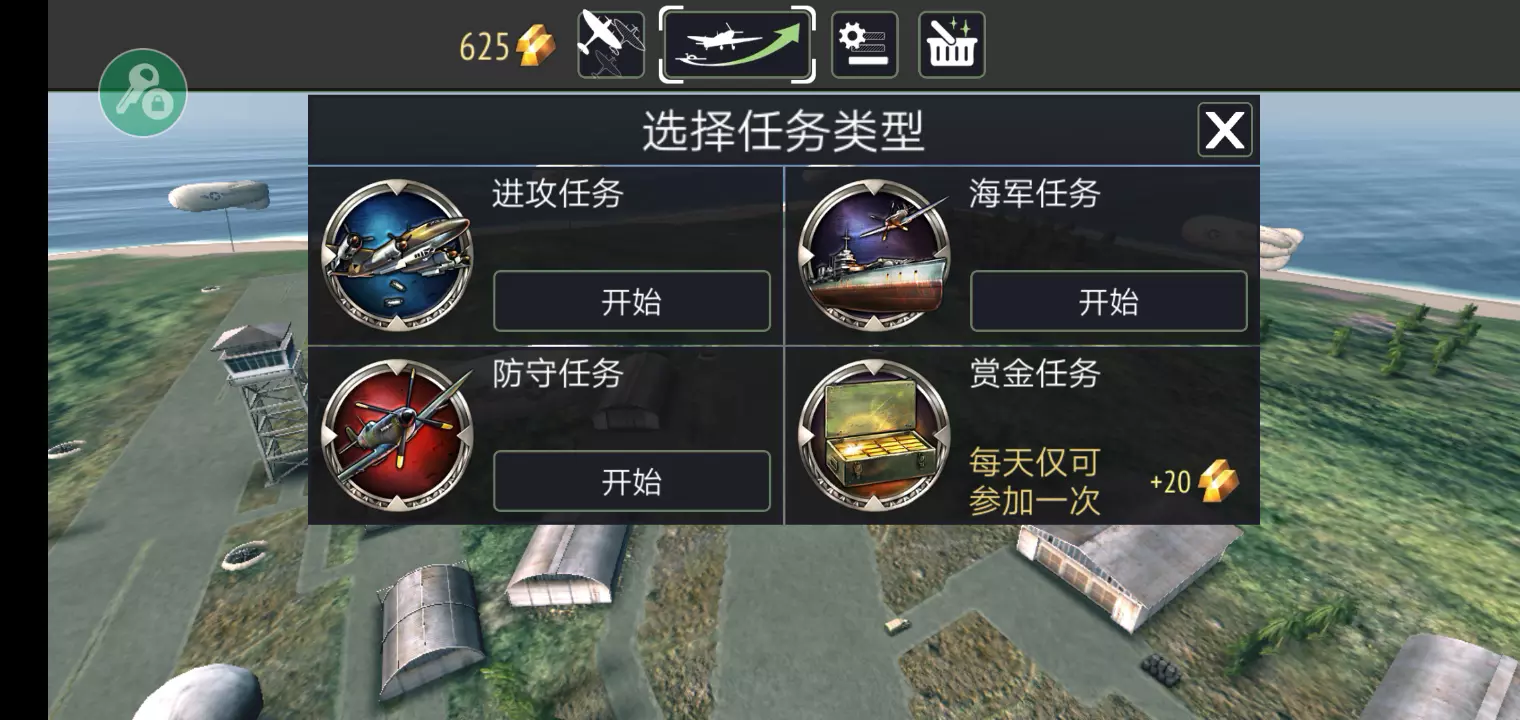Open the aircraft hangar planes icon
Image resolution: width=1520 pixels, height=720 pixels.
(x=611, y=45)
